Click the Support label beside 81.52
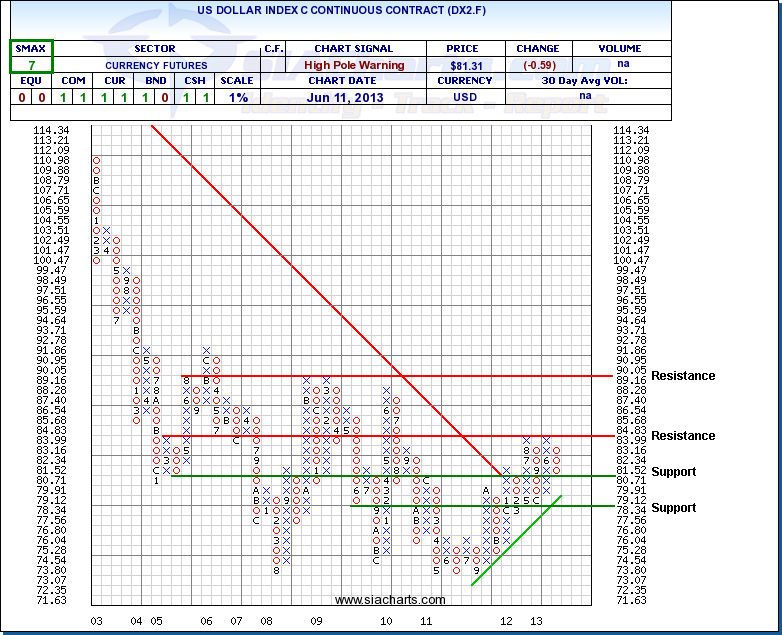This screenshot has height=635, width=782. pyautogui.click(x=673, y=471)
